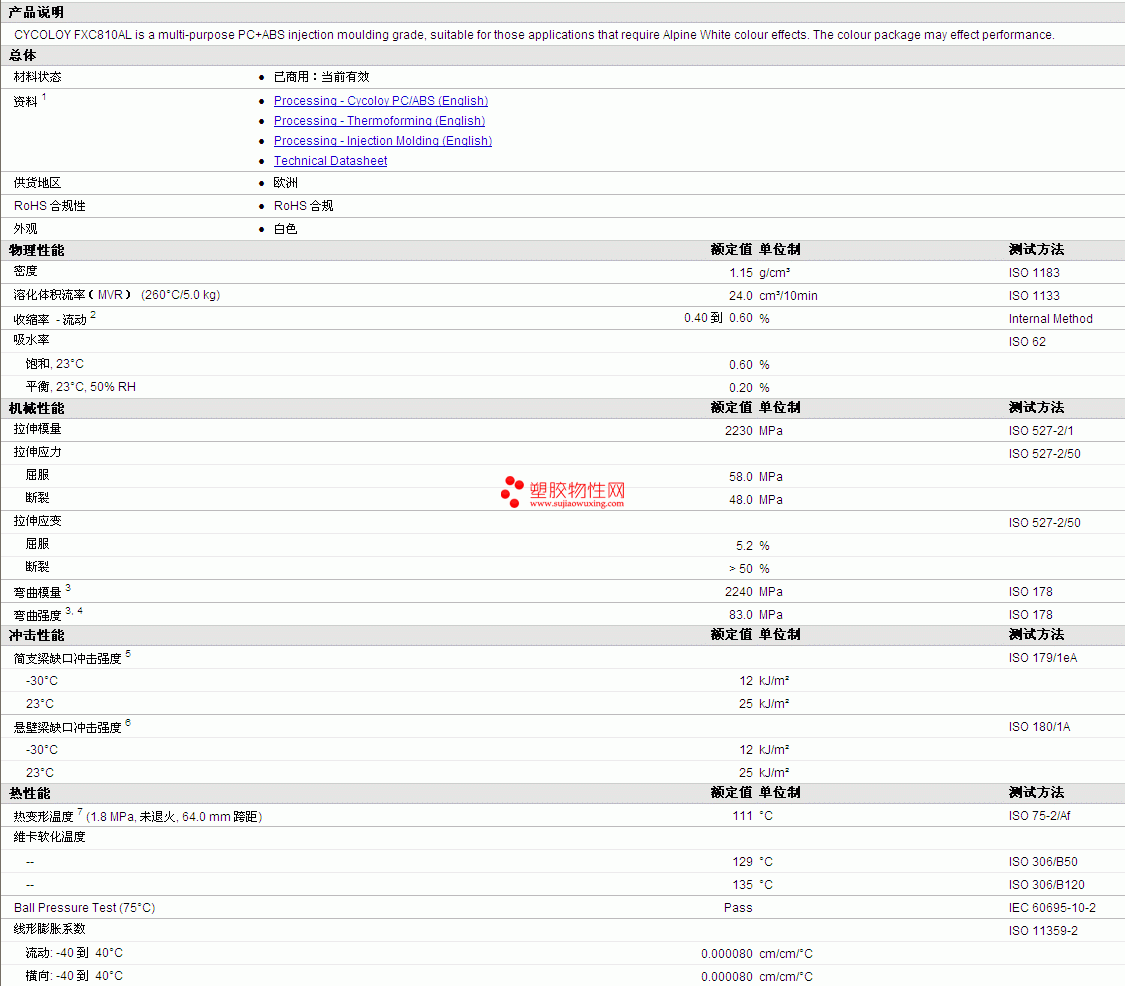Click the ISO 1183 test method
Screen dimensions: 1125x986
click(1034, 273)
